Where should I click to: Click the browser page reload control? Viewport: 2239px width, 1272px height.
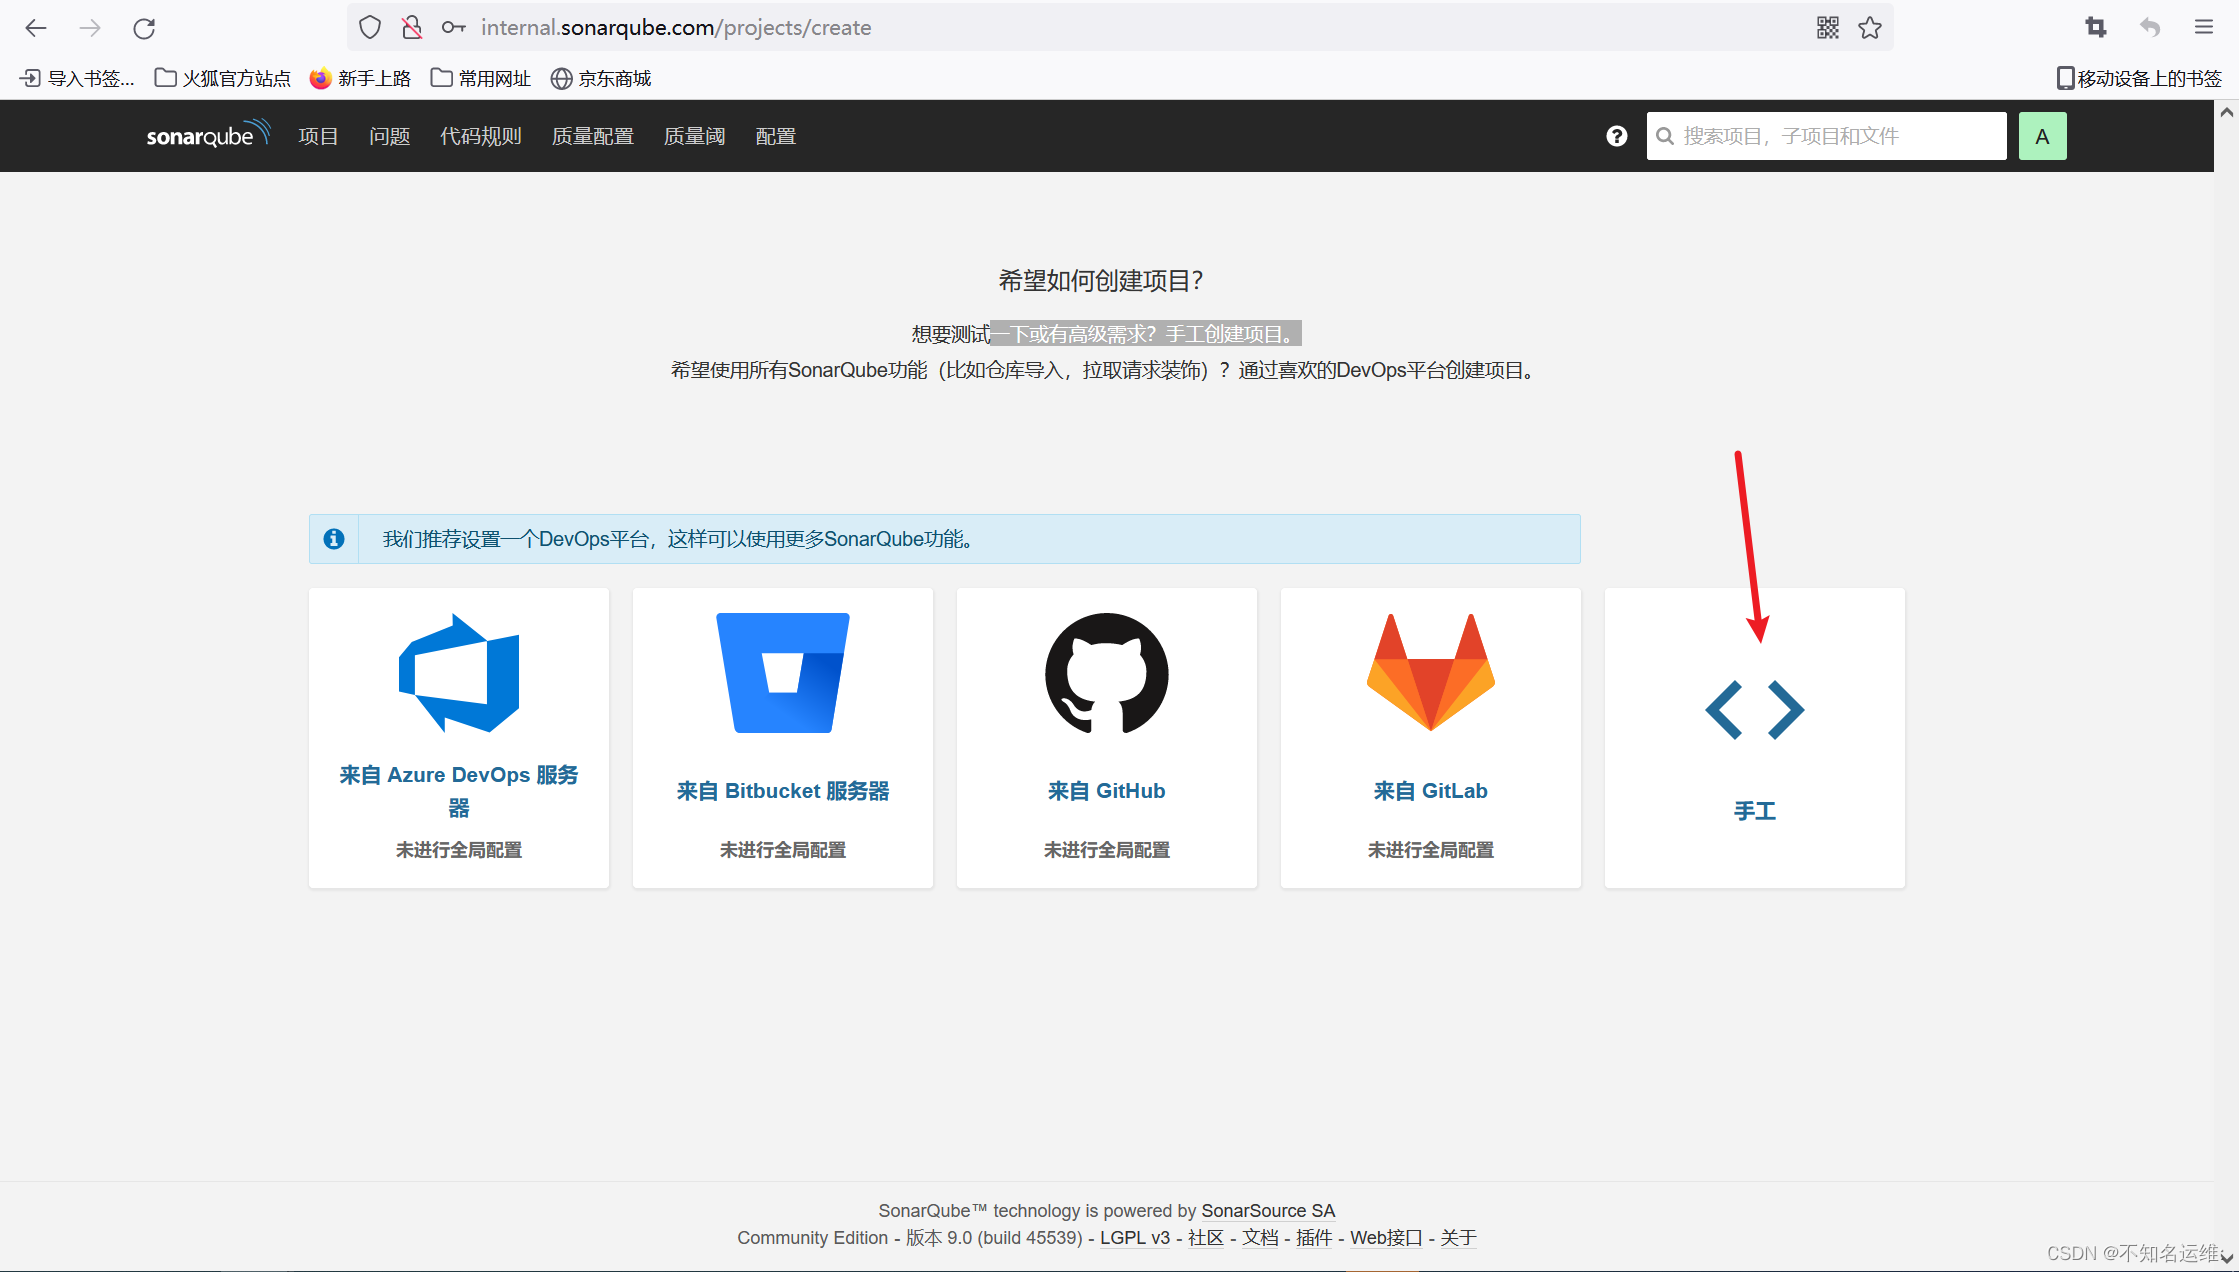143,27
